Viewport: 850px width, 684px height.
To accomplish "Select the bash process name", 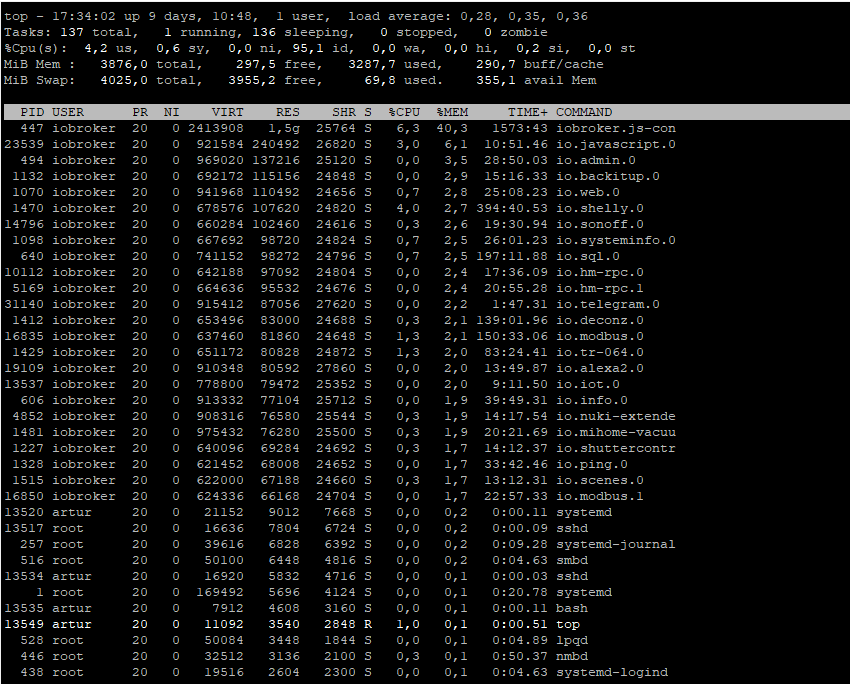I will 572,608.
